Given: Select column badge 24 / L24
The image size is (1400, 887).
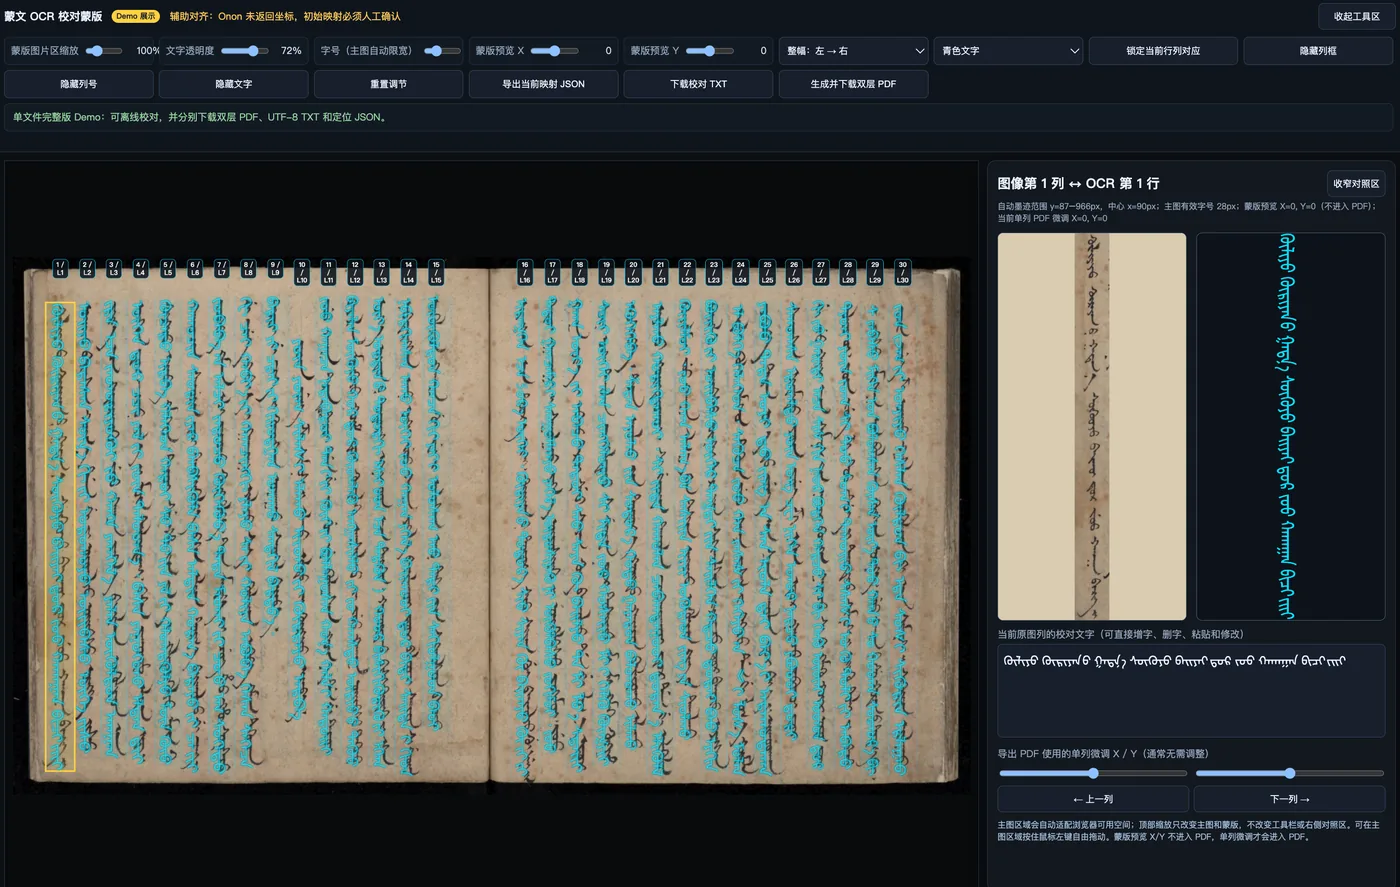Looking at the screenshot, I should tap(740, 273).
